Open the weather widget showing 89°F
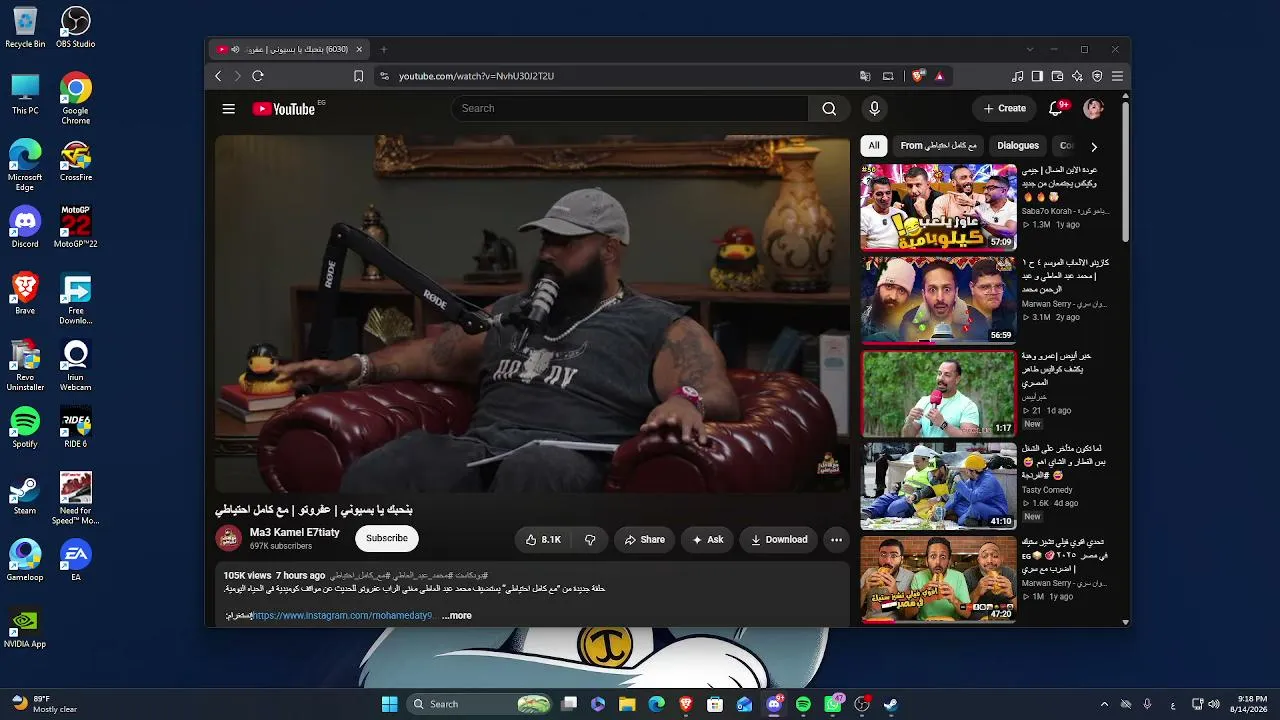 click(46, 704)
